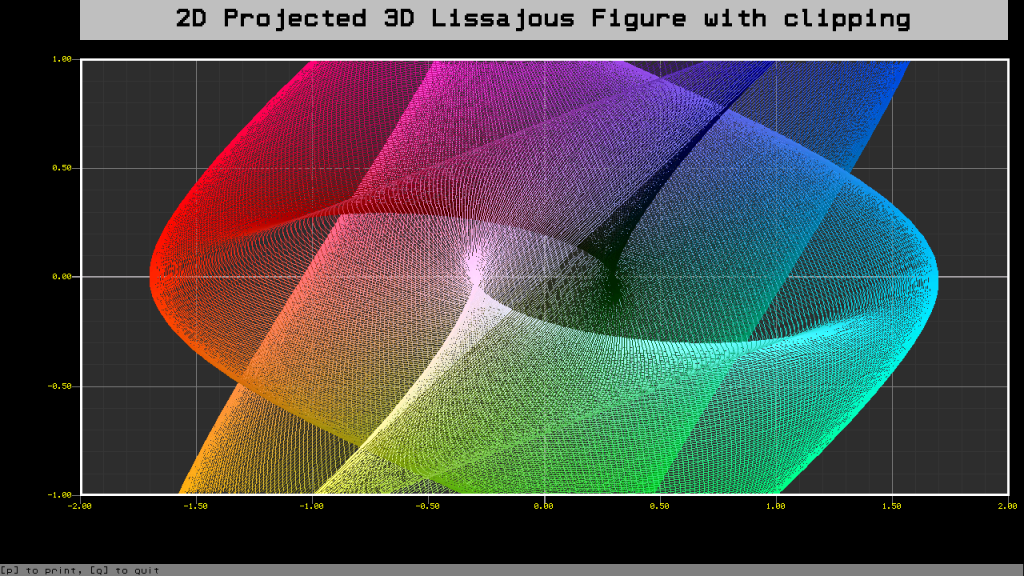Click the -1.50 label on the x-axis
The width and height of the screenshot is (1024, 576).
click(196, 506)
